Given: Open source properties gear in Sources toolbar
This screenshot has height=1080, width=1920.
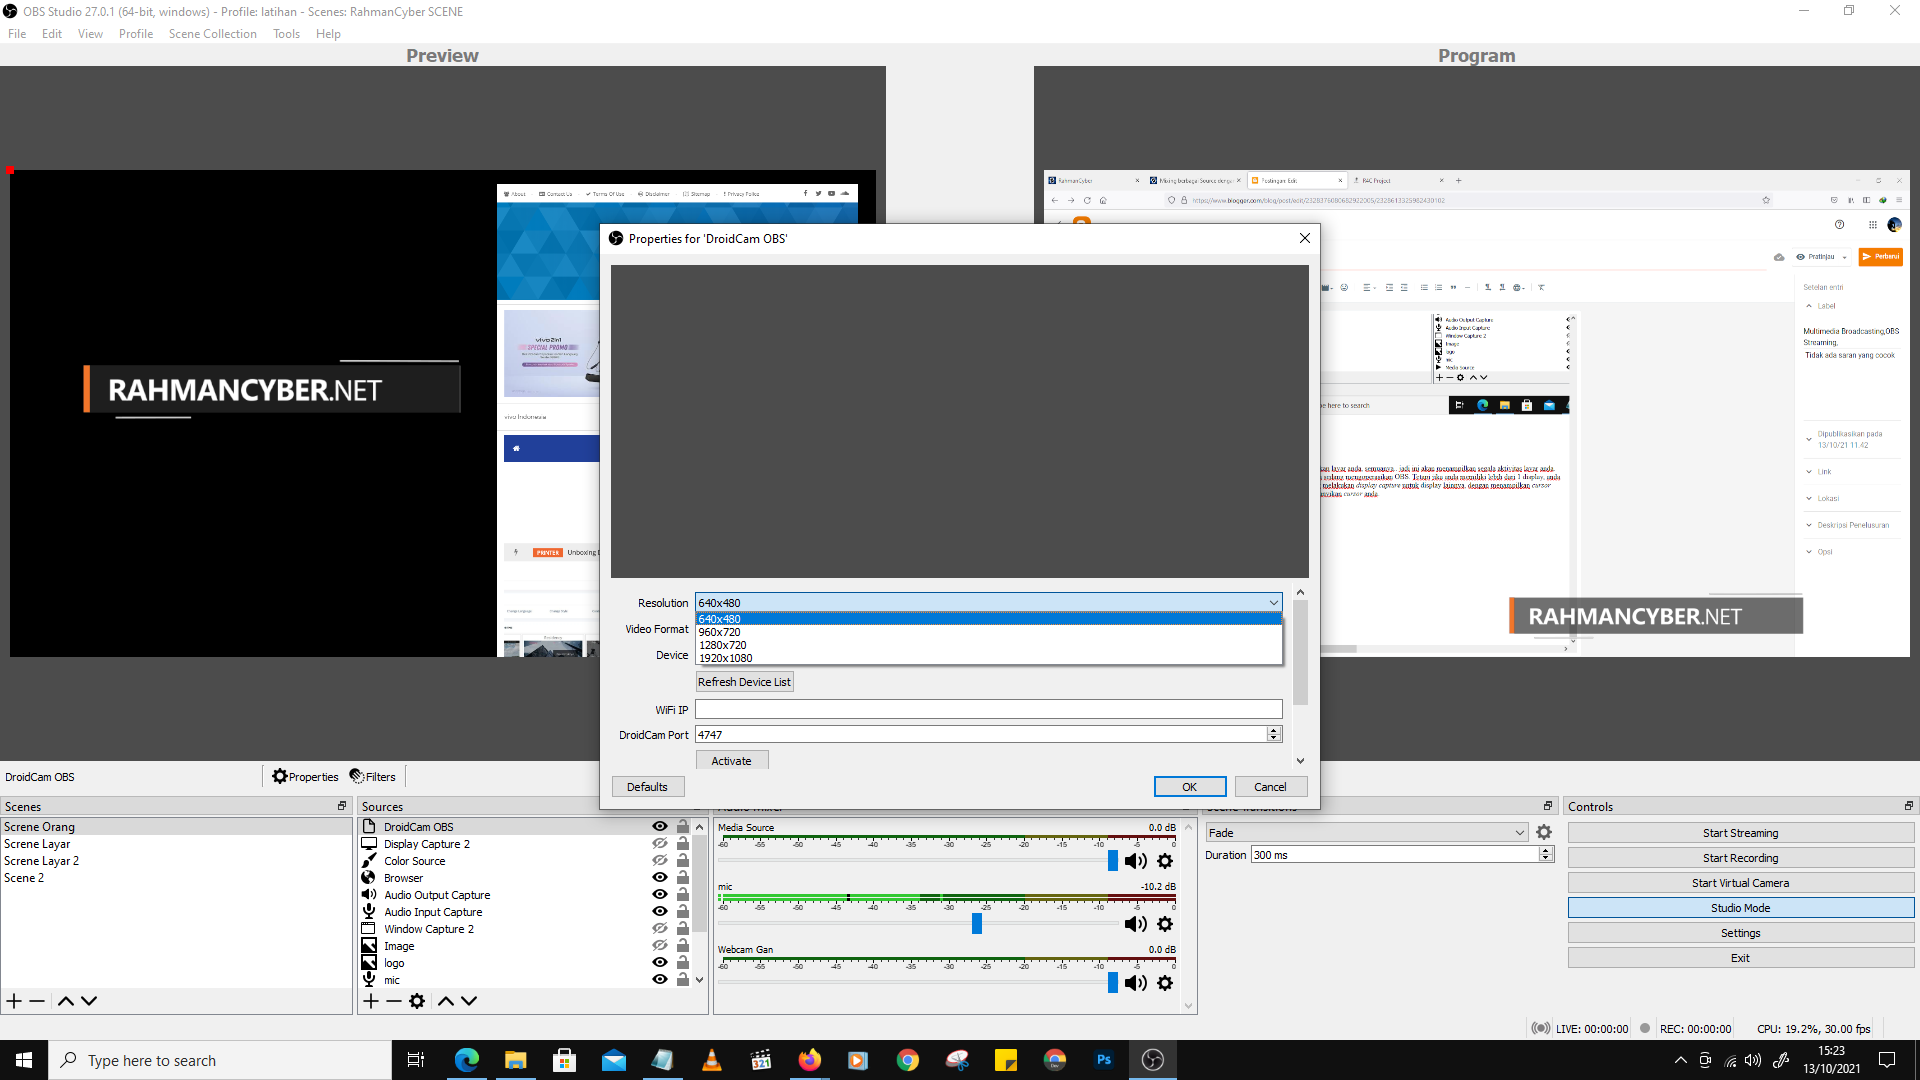Looking at the screenshot, I should point(417,1001).
